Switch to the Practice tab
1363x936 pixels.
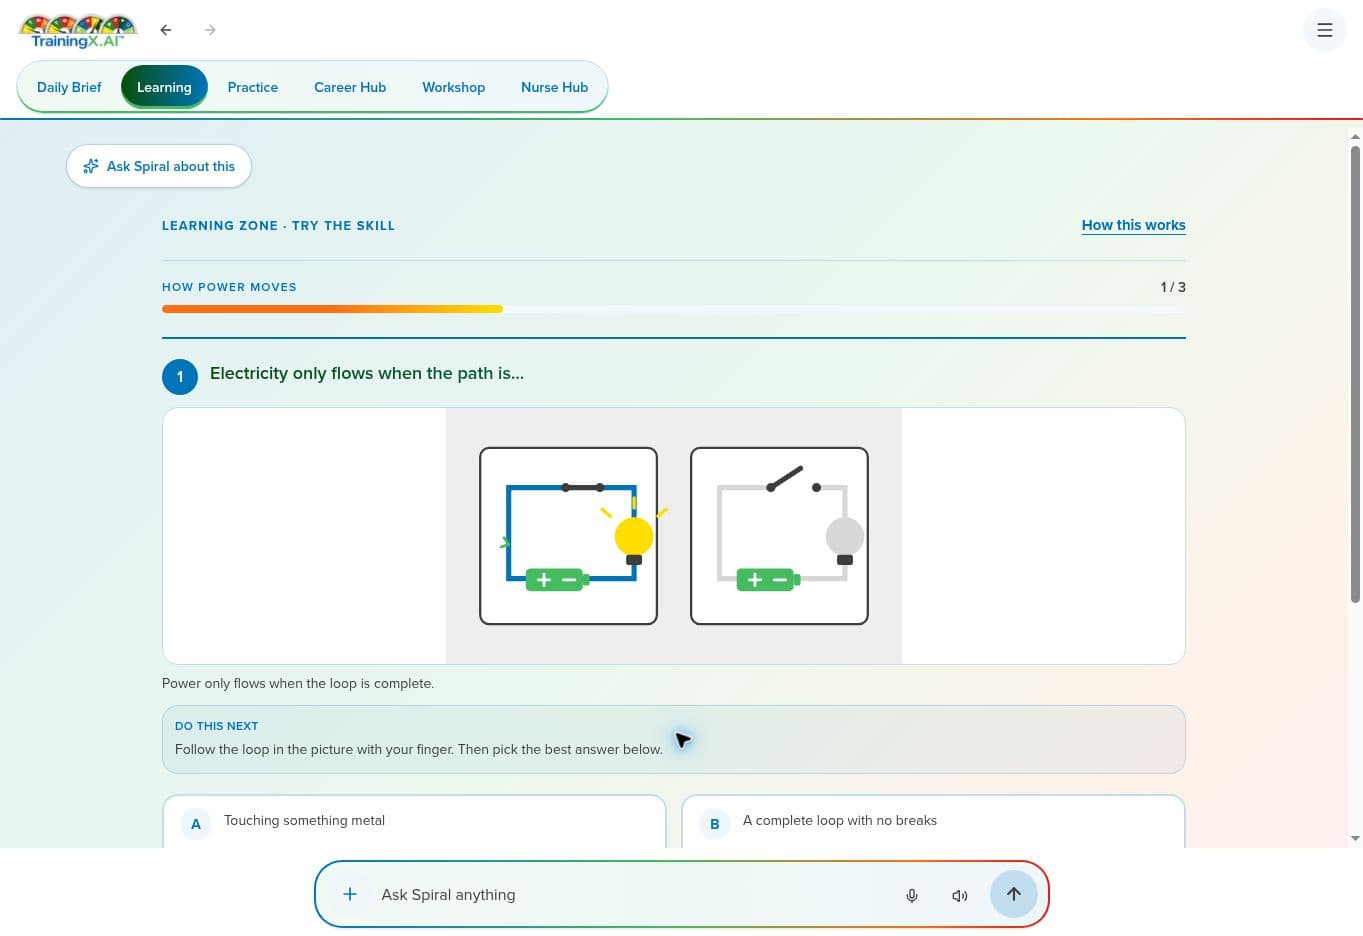[x=253, y=87]
